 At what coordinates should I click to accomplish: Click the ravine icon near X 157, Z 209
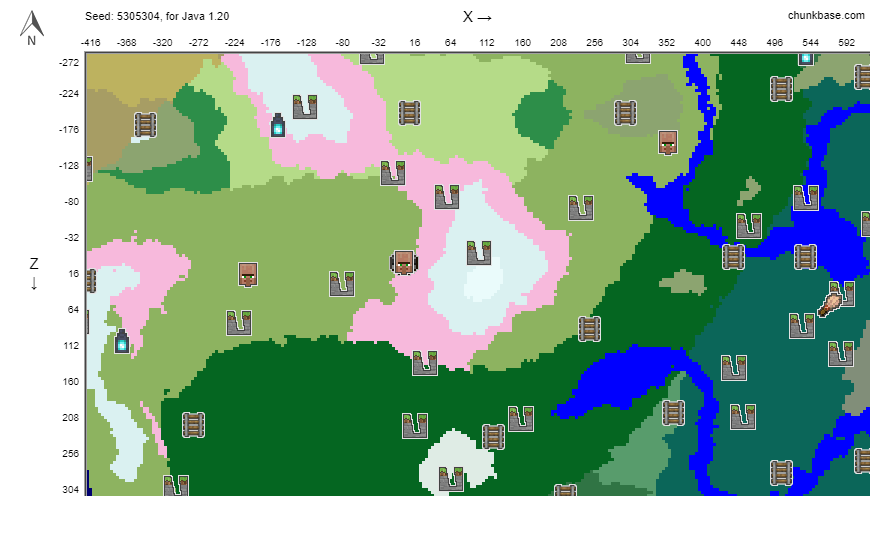point(521,418)
